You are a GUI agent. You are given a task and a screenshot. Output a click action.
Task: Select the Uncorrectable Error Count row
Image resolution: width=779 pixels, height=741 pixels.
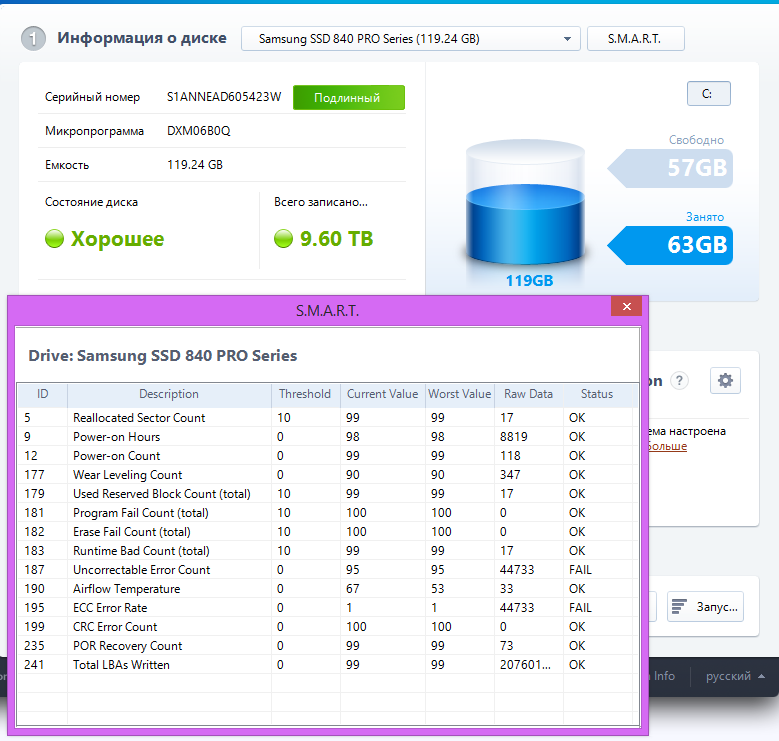(141, 570)
